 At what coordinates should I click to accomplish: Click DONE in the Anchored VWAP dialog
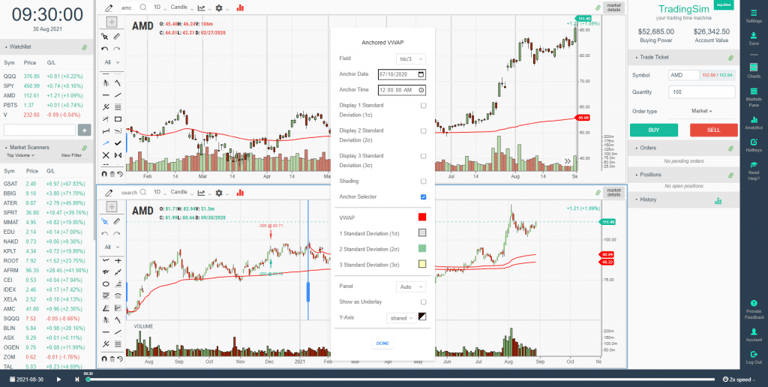click(383, 343)
